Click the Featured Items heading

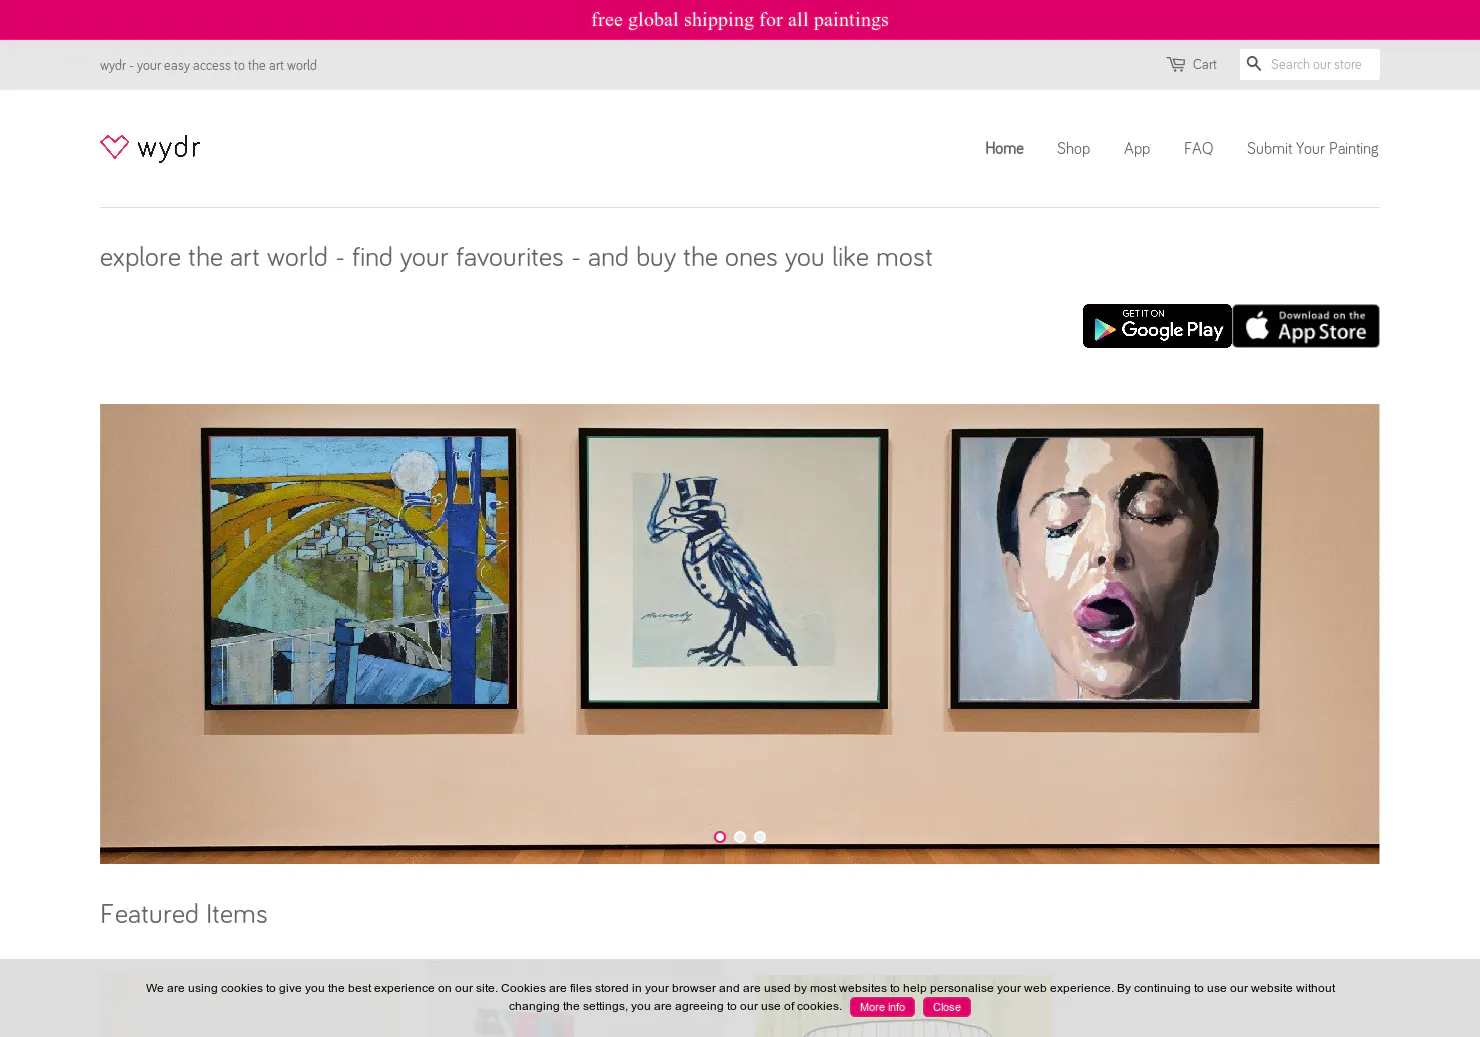184,914
